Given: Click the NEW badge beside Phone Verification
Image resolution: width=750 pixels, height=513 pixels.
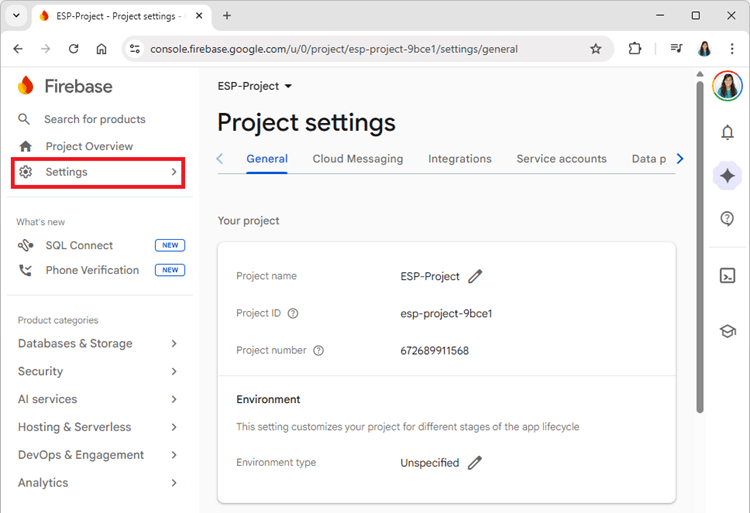Looking at the screenshot, I should 170,270.
